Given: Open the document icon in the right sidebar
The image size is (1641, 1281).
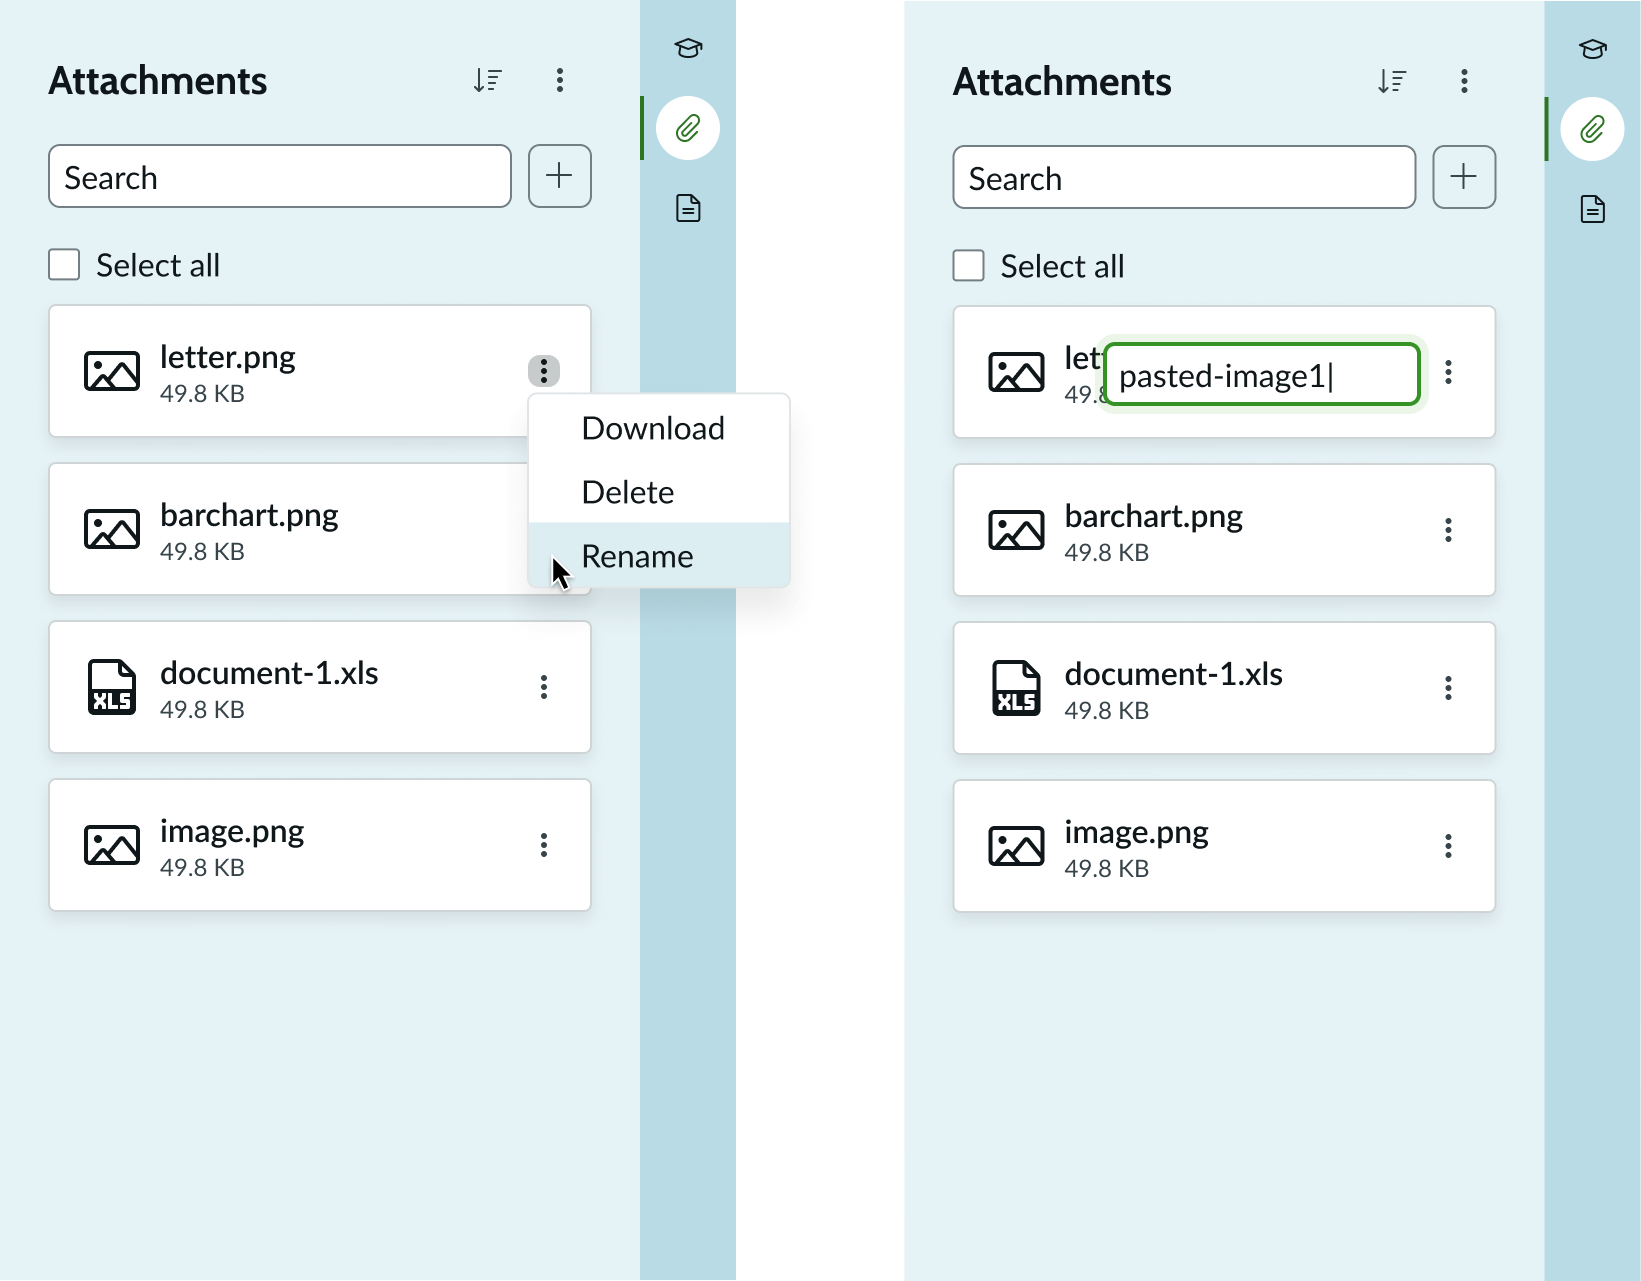Looking at the screenshot, I should (1592, 209).
